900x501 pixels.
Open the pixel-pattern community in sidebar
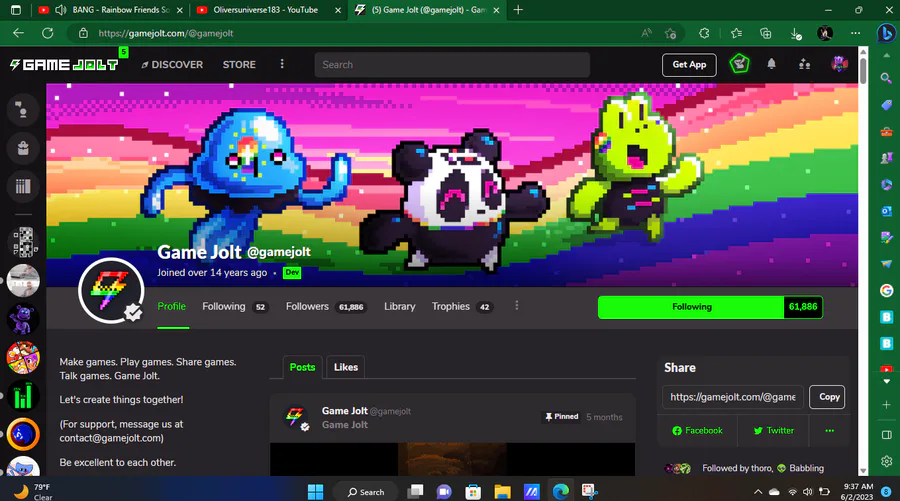[23, 242]
